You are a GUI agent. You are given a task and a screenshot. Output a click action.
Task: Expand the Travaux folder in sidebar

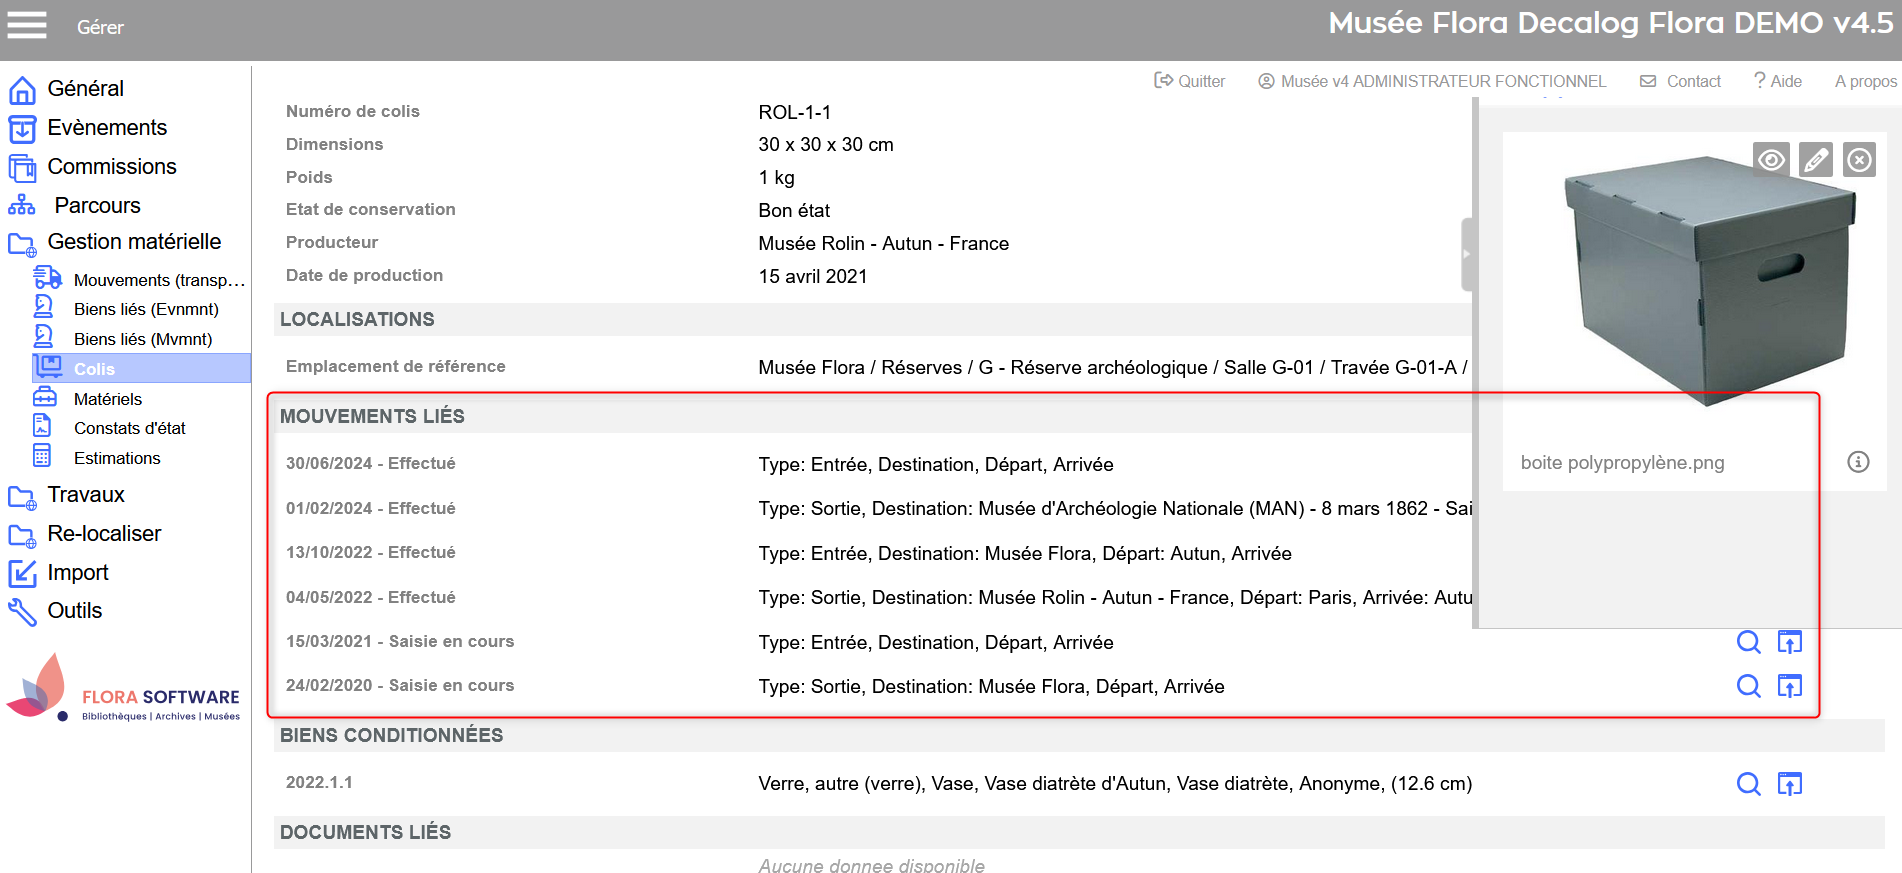click(x=85, y=495)
